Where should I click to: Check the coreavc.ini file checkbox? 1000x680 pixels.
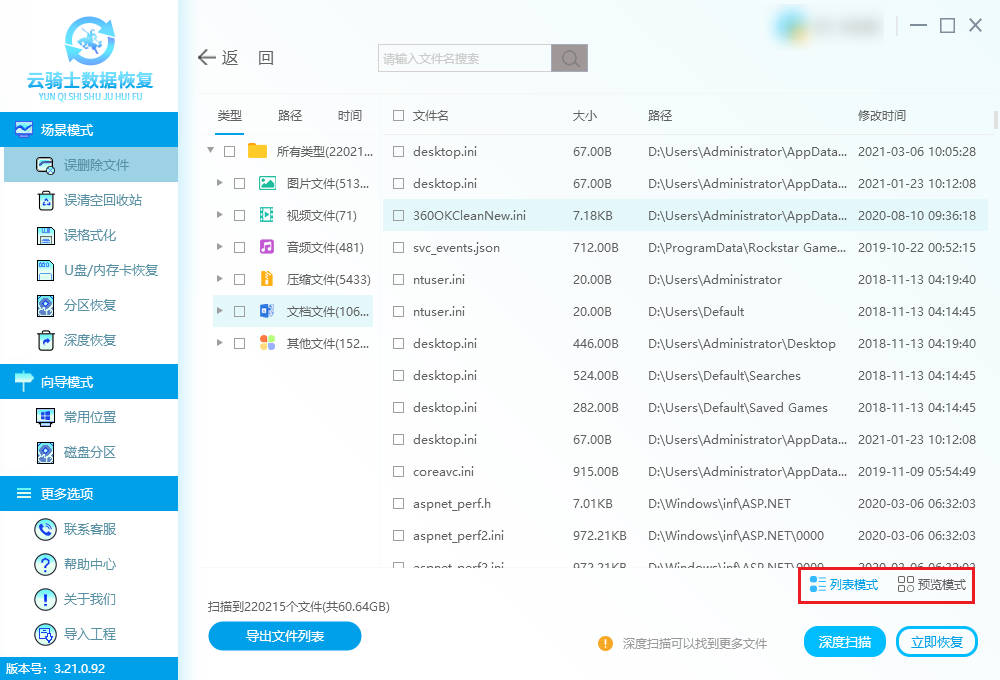point(399,471)
